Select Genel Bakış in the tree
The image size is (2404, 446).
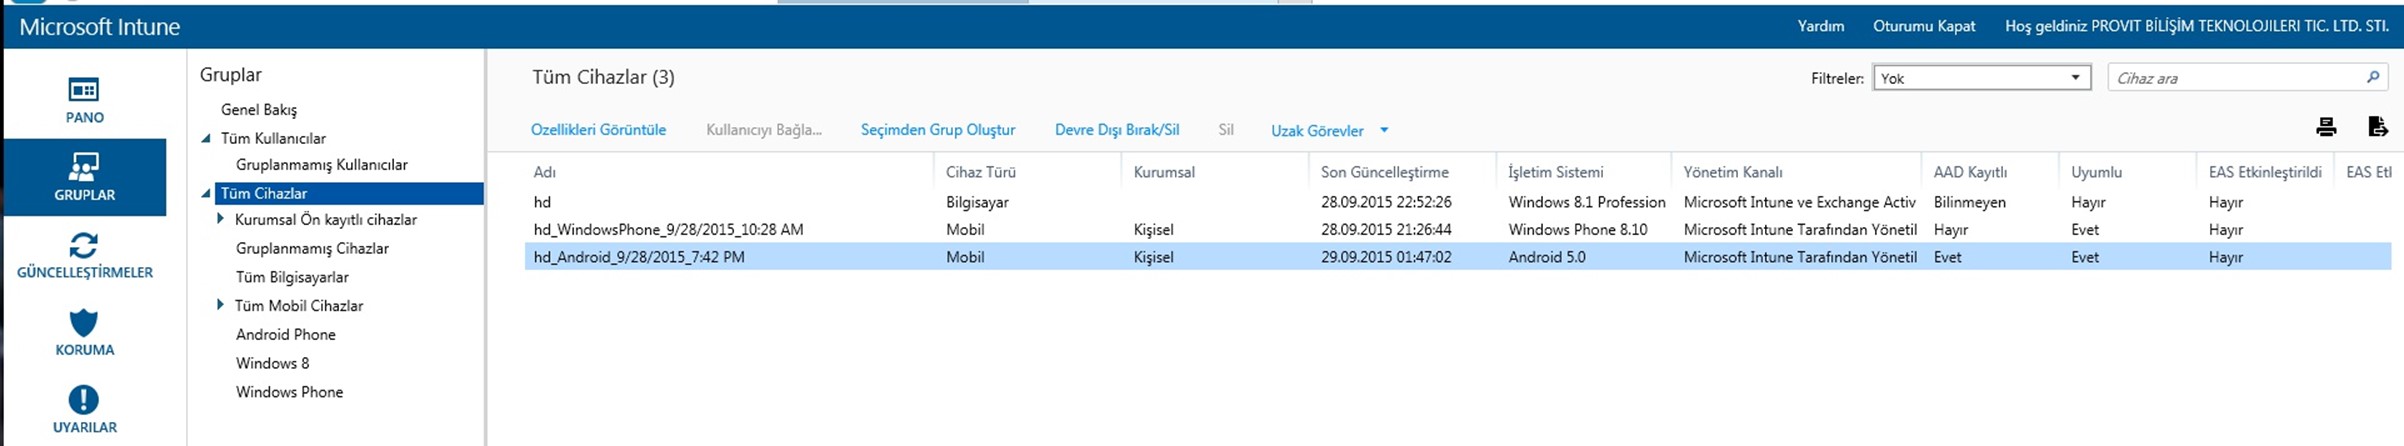259,110
